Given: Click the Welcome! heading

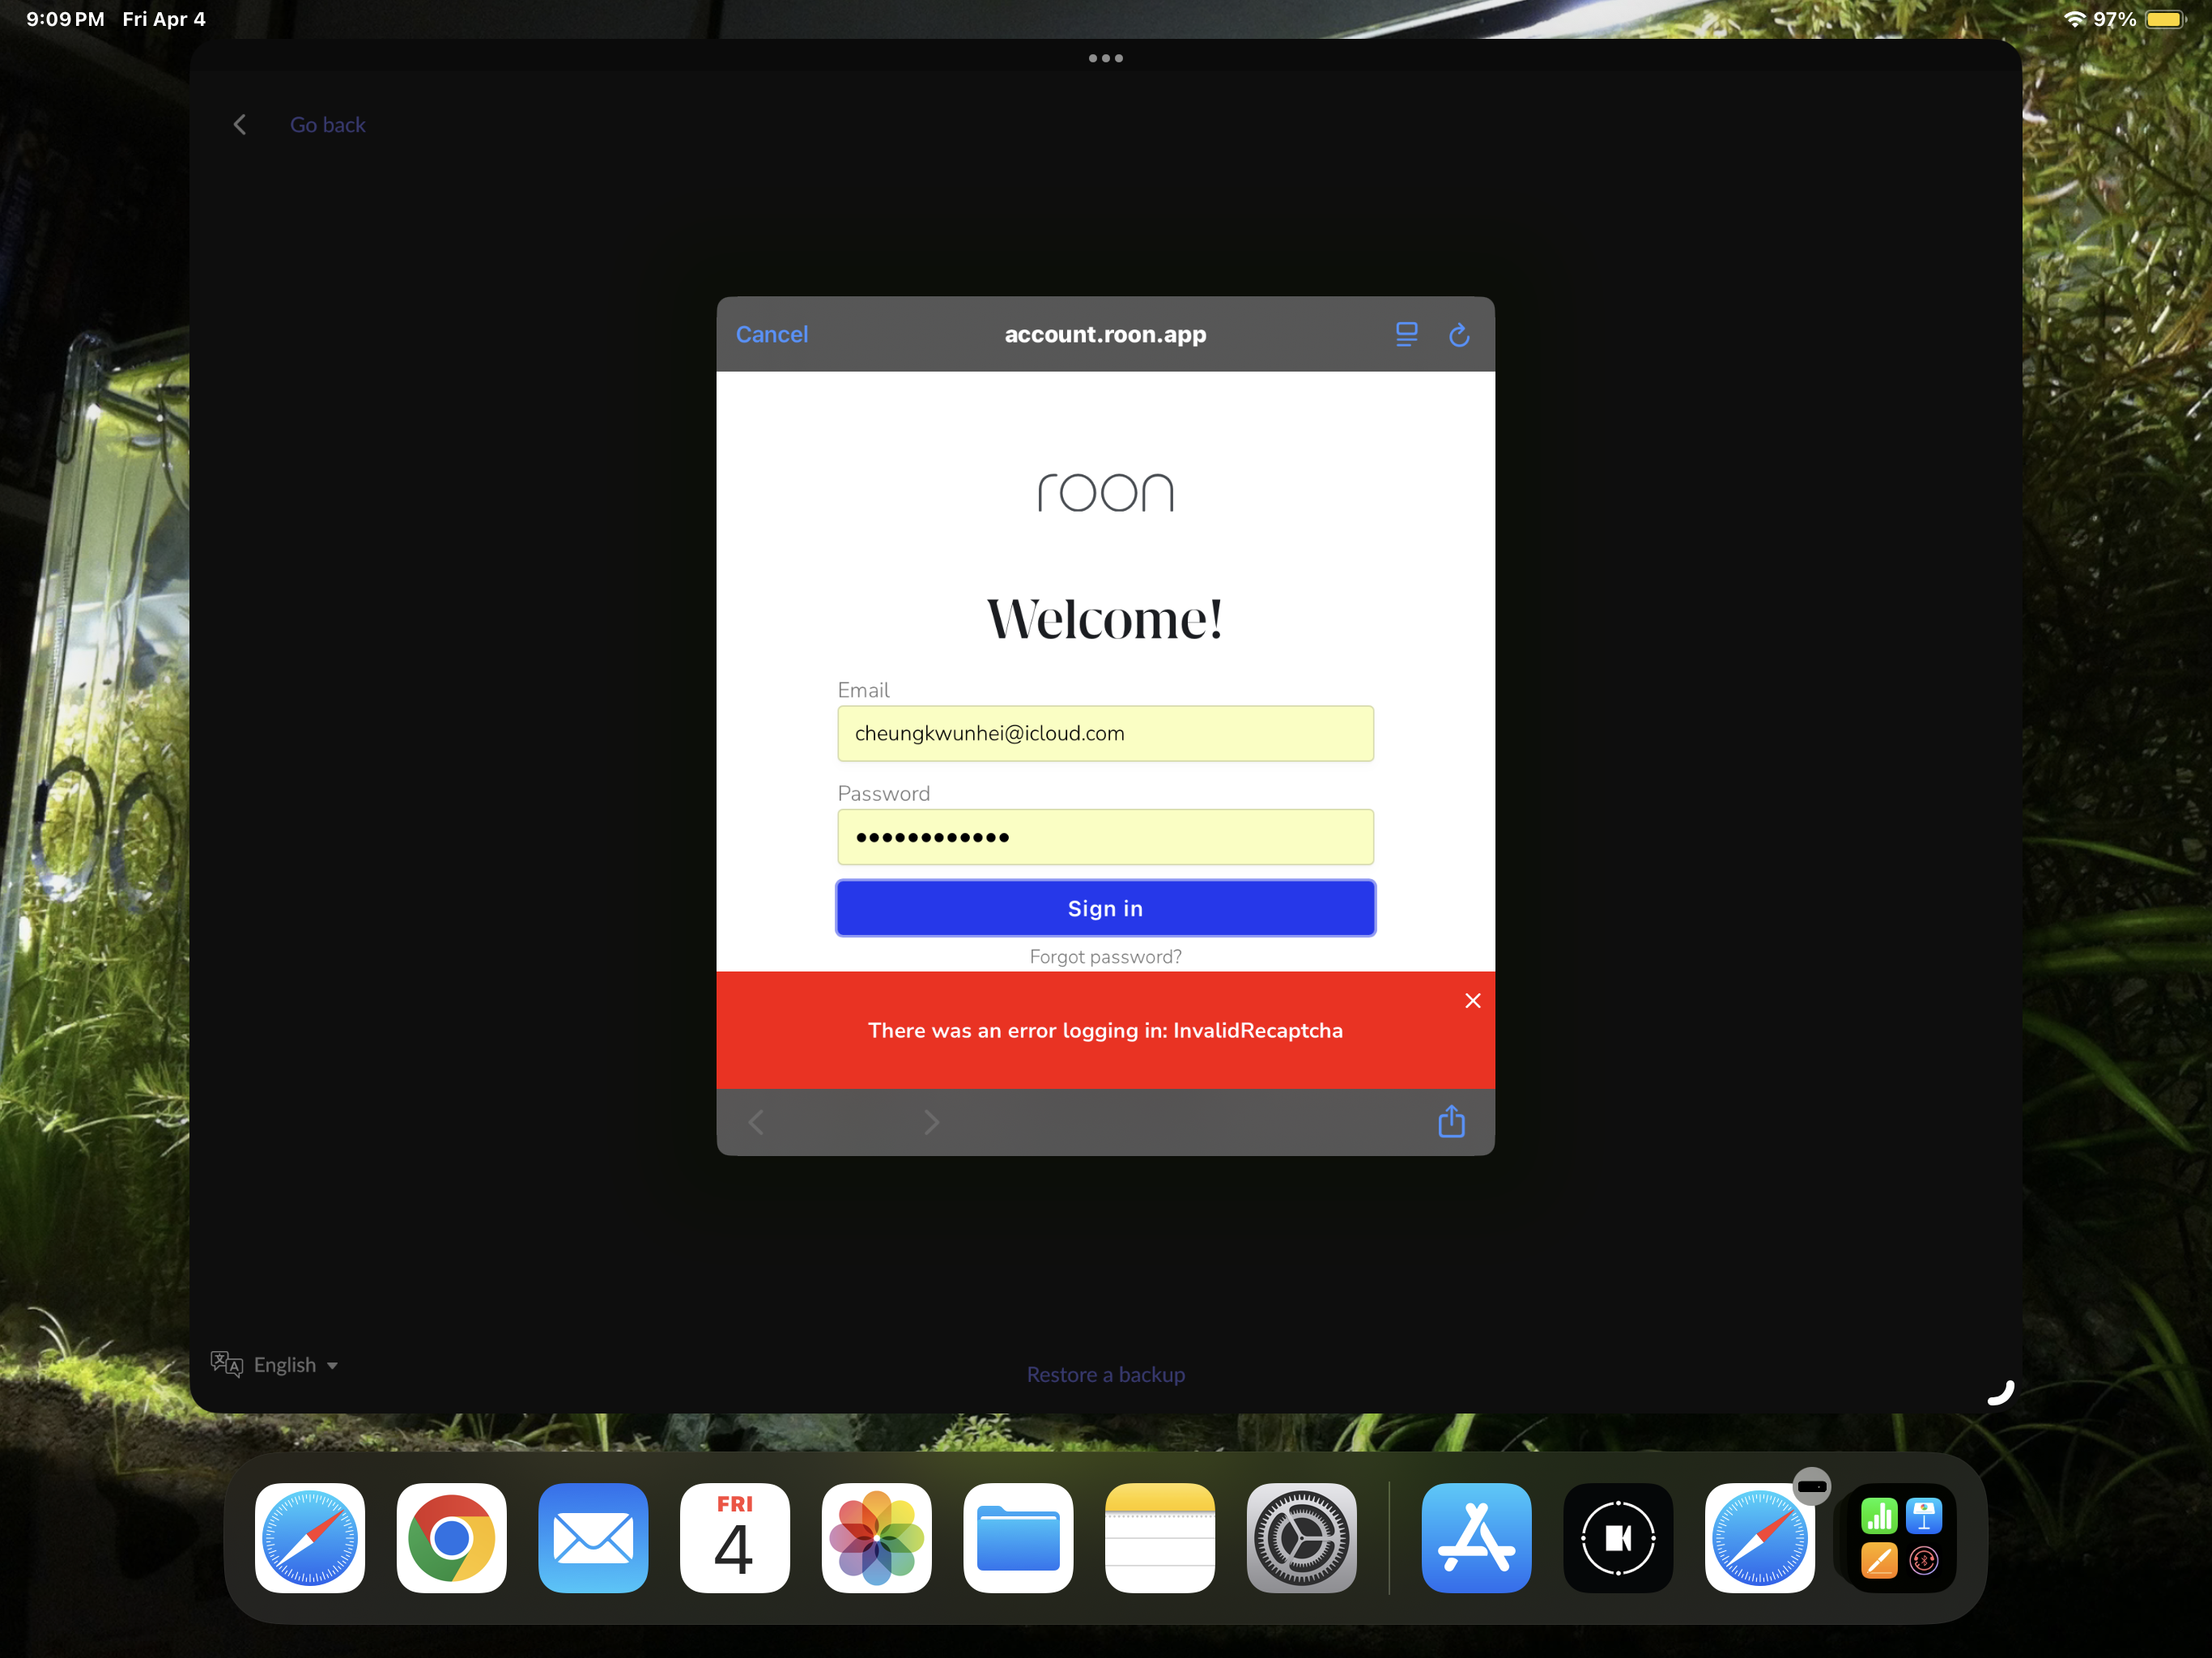Looking at the screenshot, I should [x=1105, y=619].
